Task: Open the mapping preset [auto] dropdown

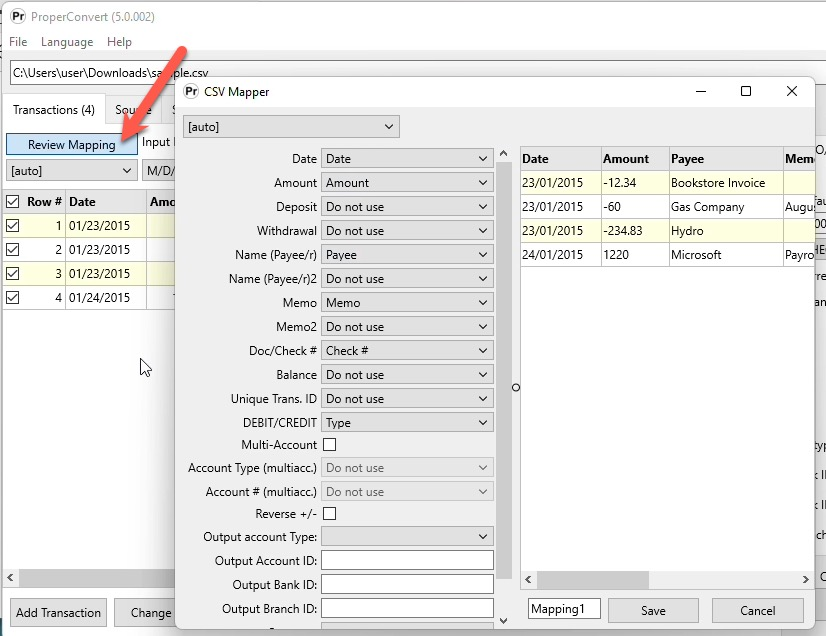Action: (290, 126)
